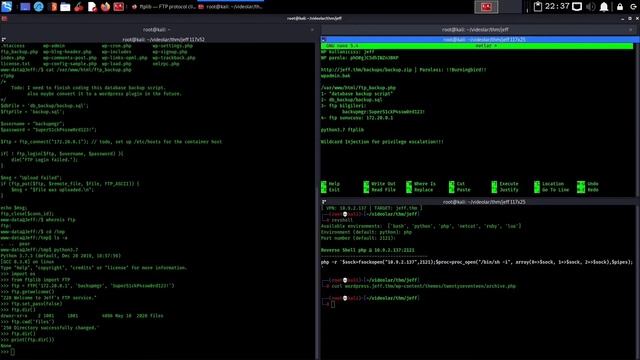Image resolution: width=640 pixels, height=360 pixels.
Task: Click nano Paste shortcut
Action: coord(460,190)
